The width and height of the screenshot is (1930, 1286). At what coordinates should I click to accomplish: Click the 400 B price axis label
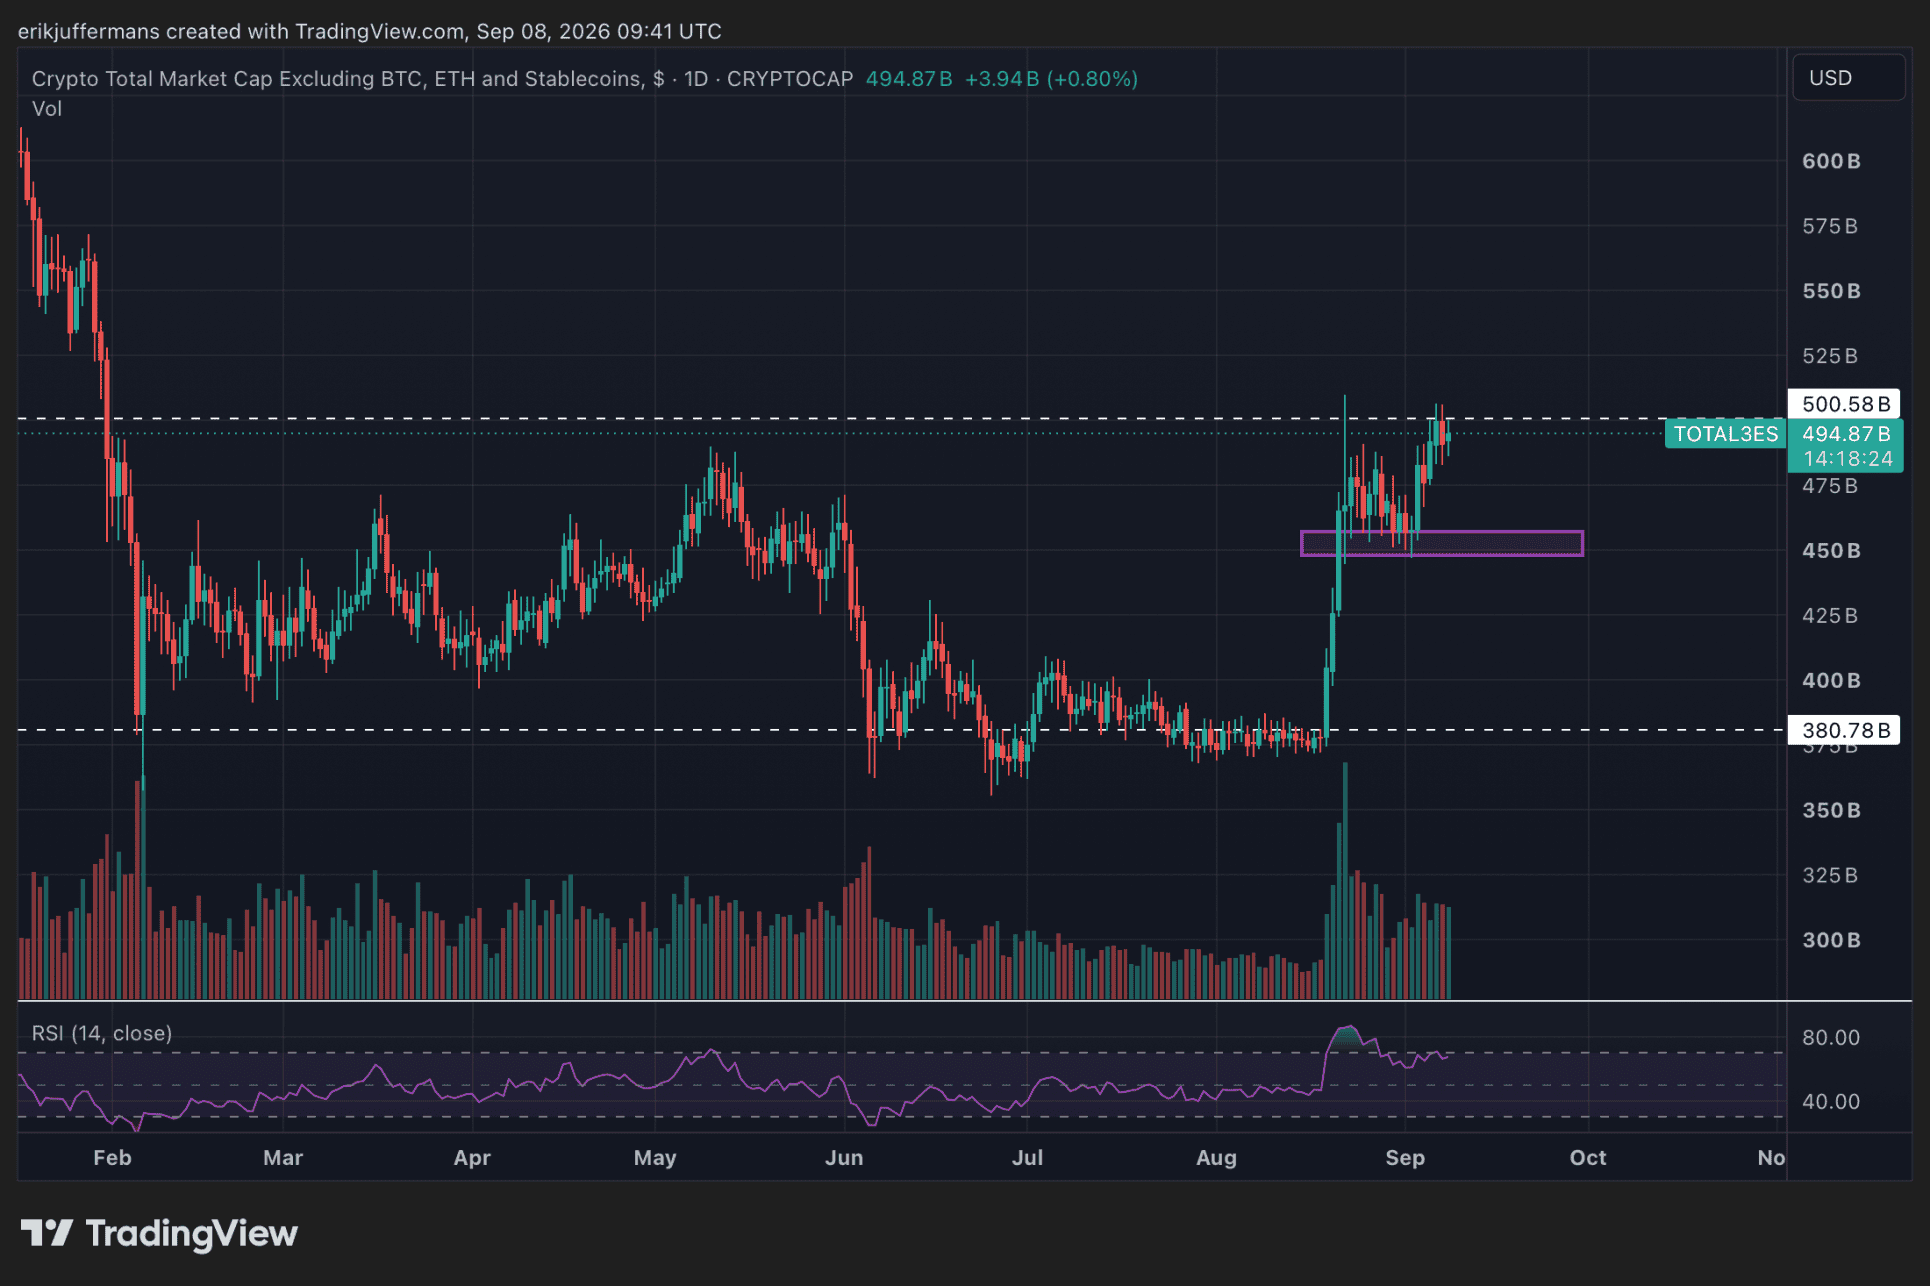[1831, 680]
